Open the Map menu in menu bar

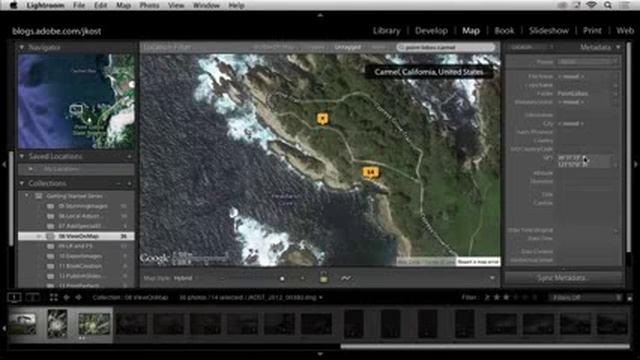(x=123, y=5)
